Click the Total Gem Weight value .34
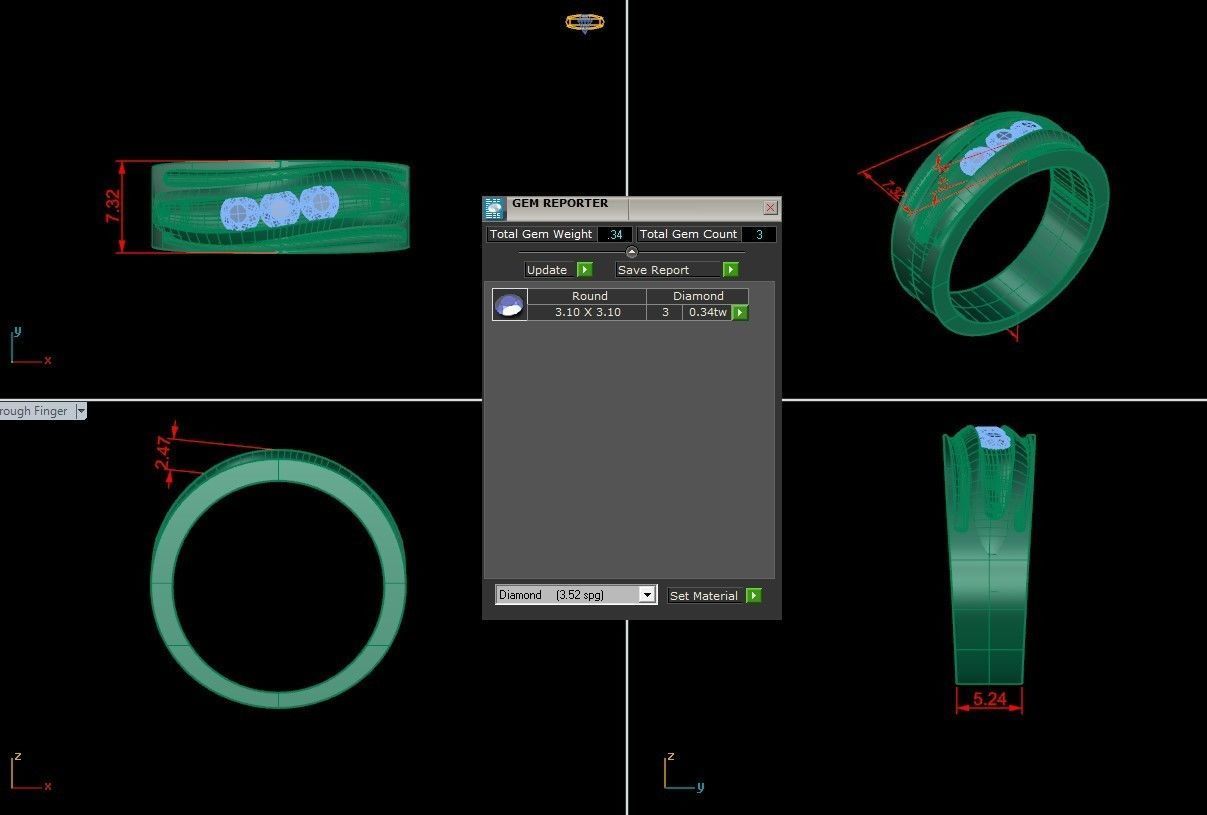Screen dimensions: 1207x815 pos(615,234)
